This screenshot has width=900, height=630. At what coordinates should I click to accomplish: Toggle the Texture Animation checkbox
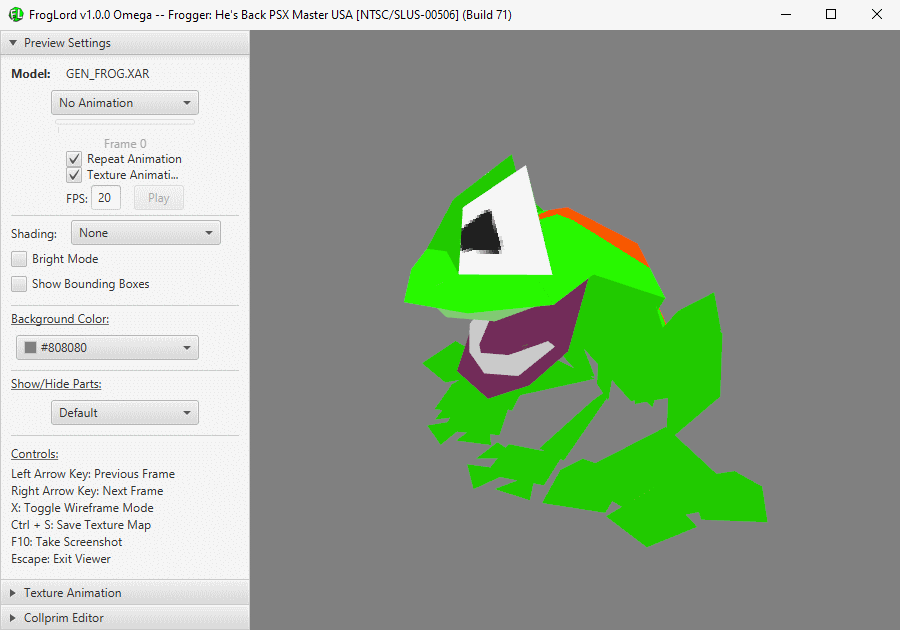pyautogui.click(x=74, y=175)
